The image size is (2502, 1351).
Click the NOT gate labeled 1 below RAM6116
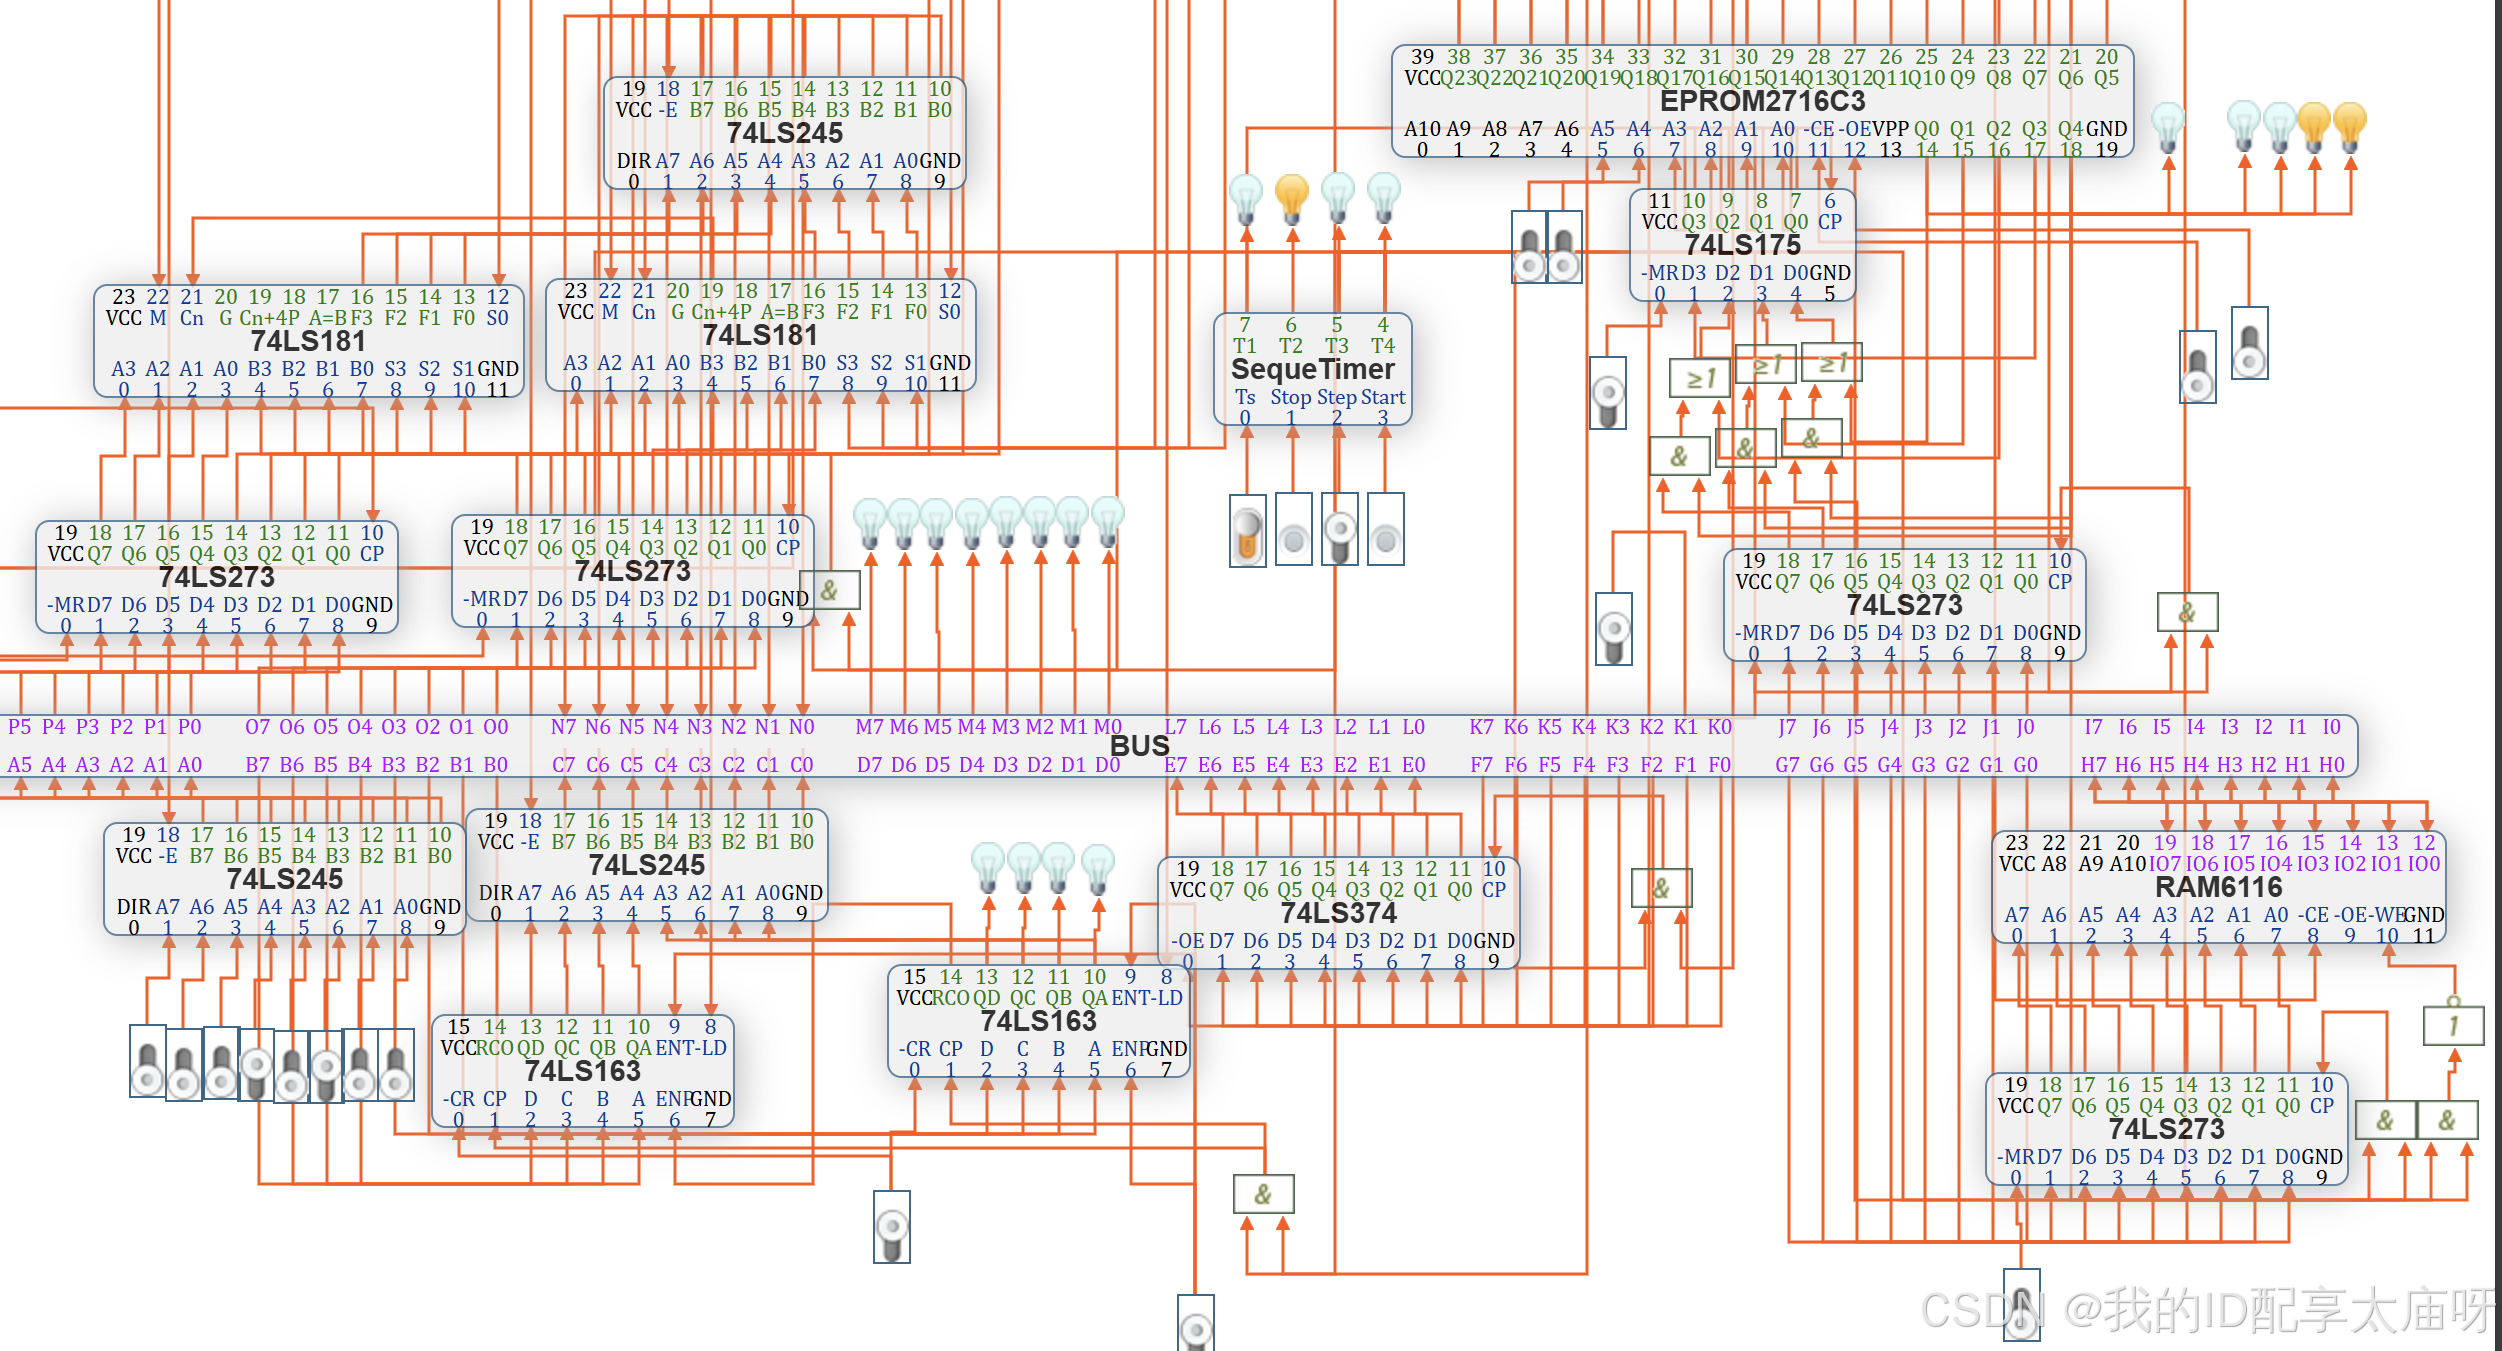click(x=2453, y=1026)
